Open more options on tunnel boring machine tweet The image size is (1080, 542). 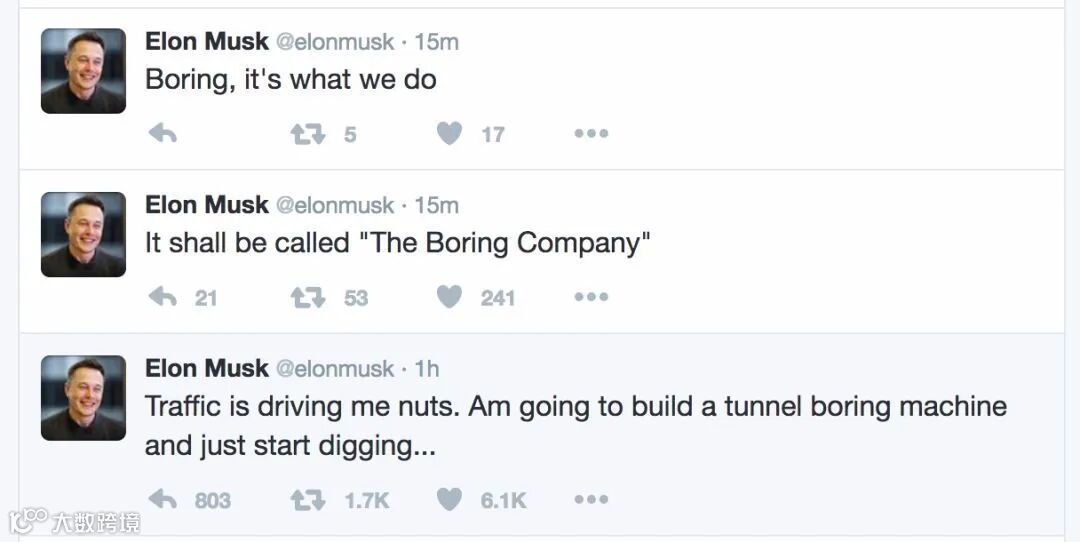pos(591,499)
